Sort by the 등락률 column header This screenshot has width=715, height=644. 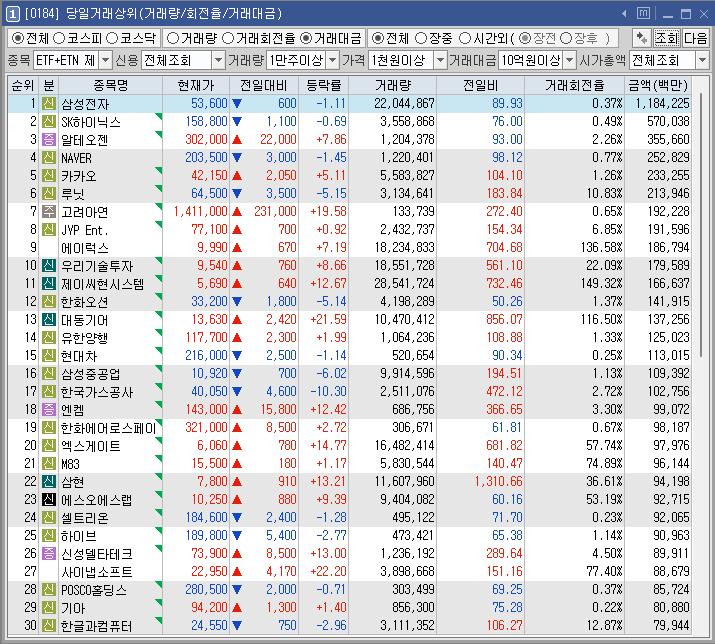(324, 85)
